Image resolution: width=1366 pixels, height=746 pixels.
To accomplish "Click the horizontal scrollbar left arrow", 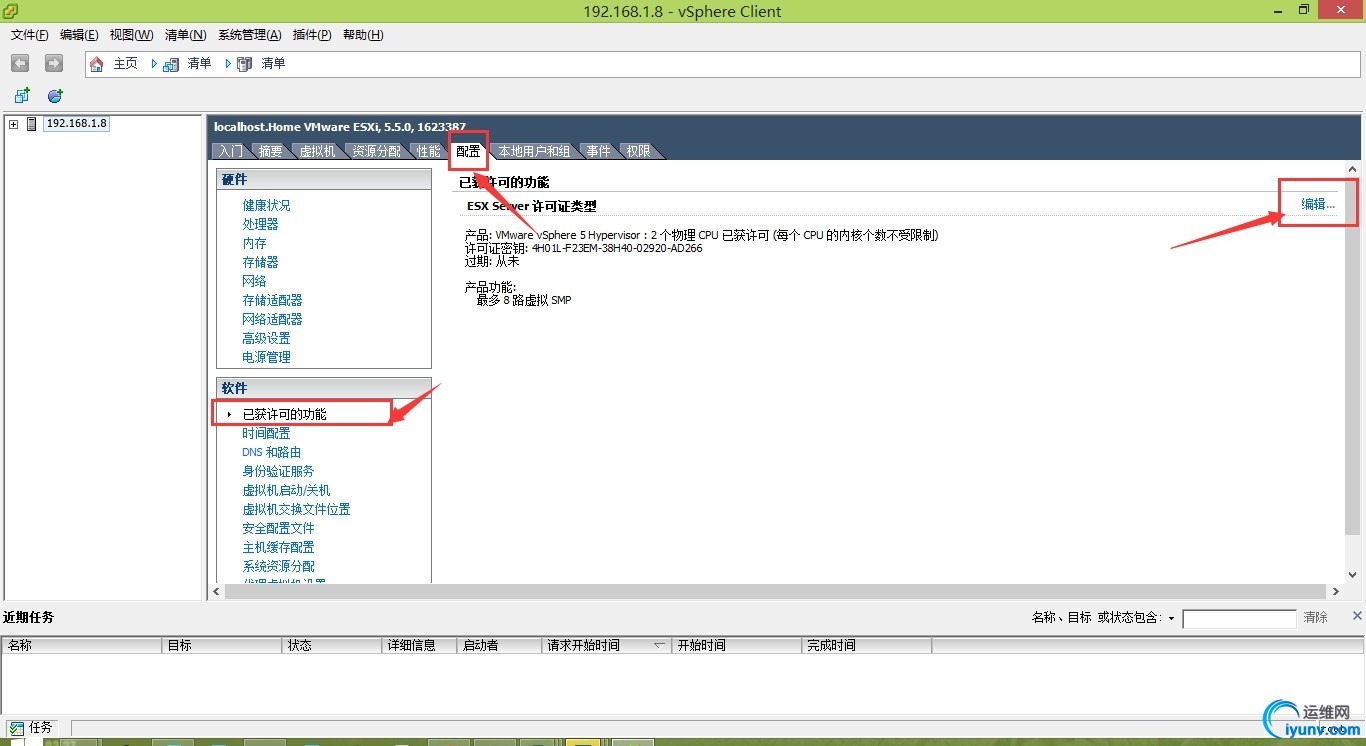I will (x=218, y=592).
